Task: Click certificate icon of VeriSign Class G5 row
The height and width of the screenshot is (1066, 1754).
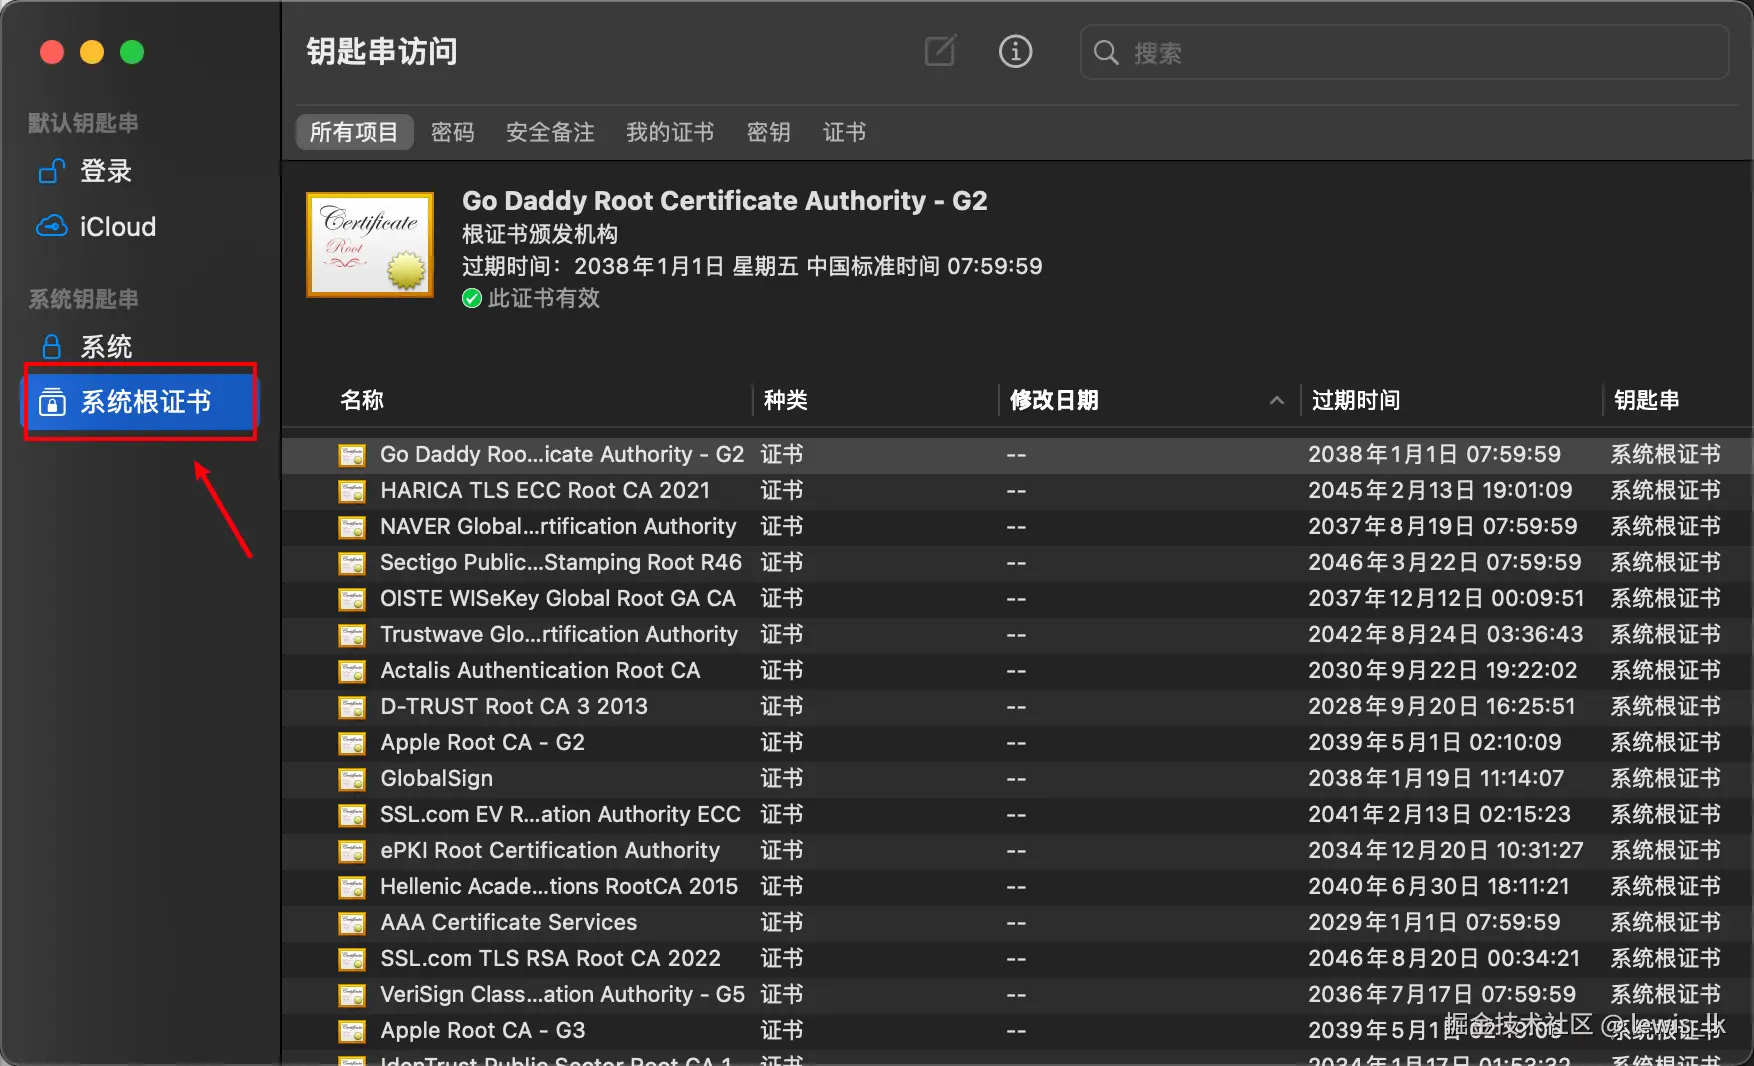Action: (x=352, y=995)
